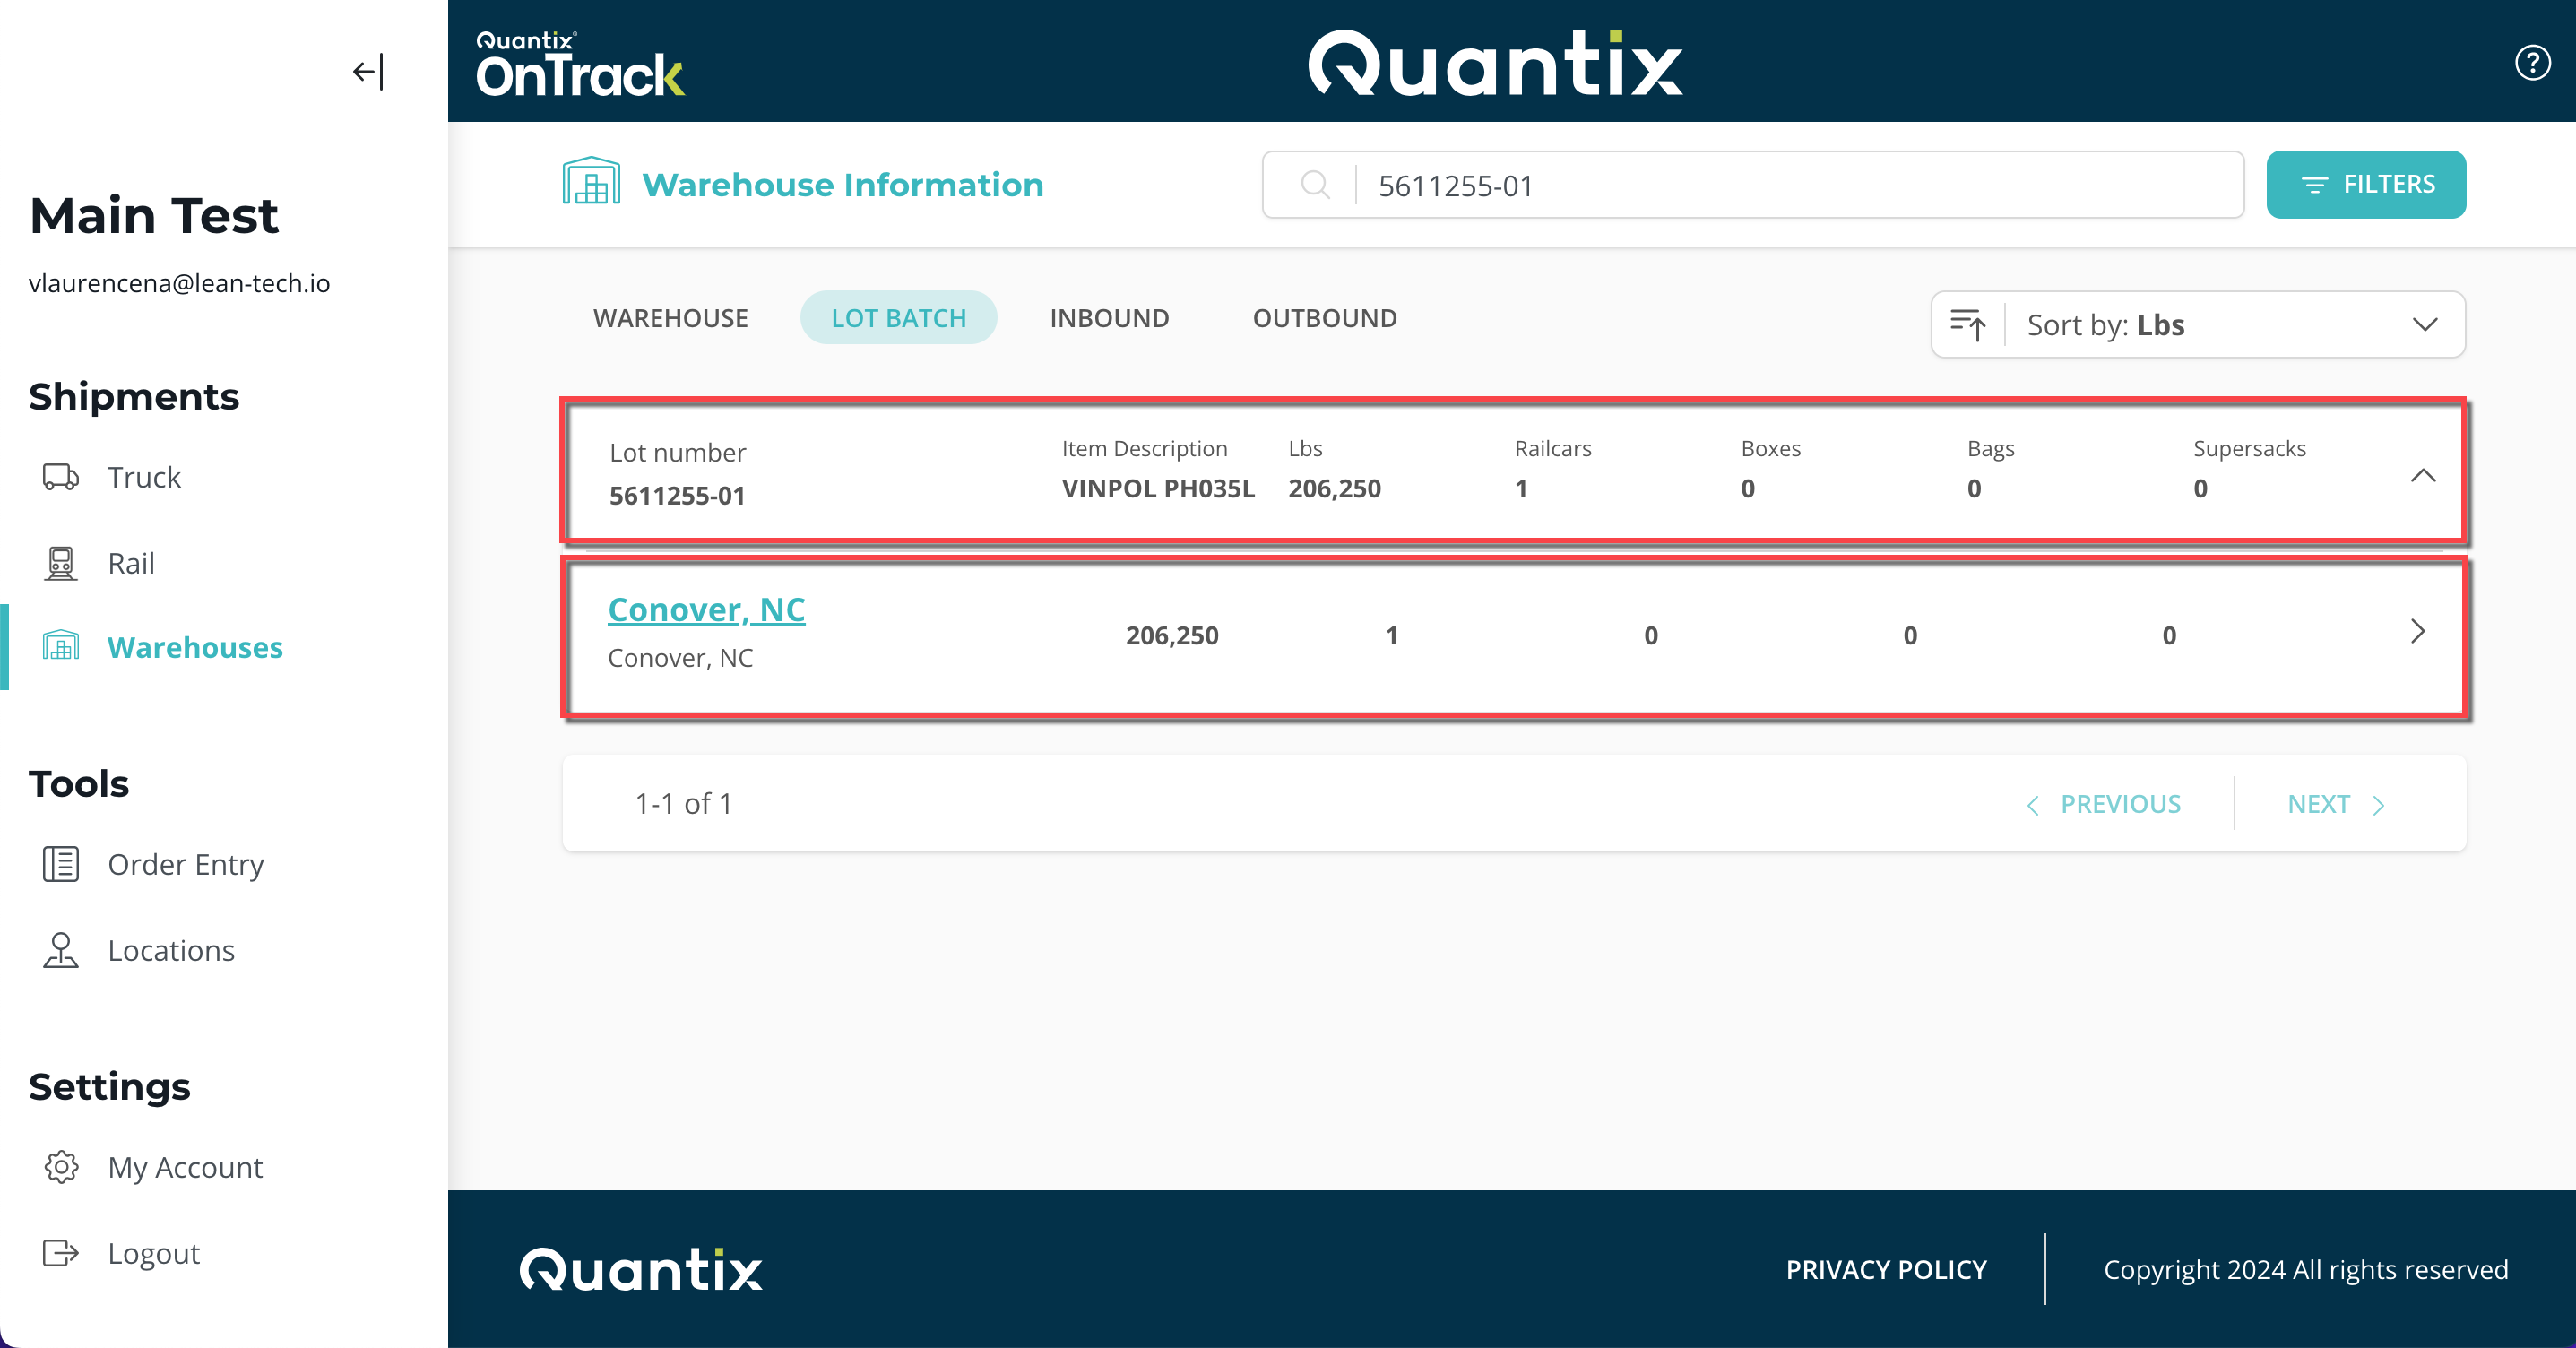Open the FILTERS button
The height and width of the screenshot is (1348, 2576).
tap(2365, 185)
